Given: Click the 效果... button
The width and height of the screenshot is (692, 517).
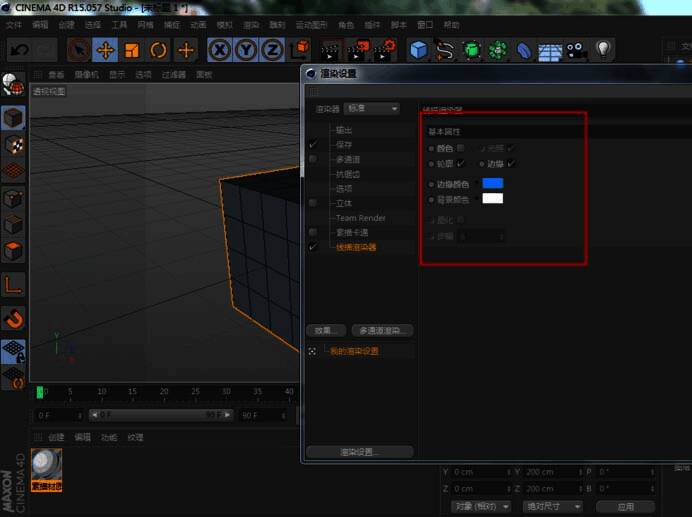Looking at the screenshot, I should click(326, 330).
